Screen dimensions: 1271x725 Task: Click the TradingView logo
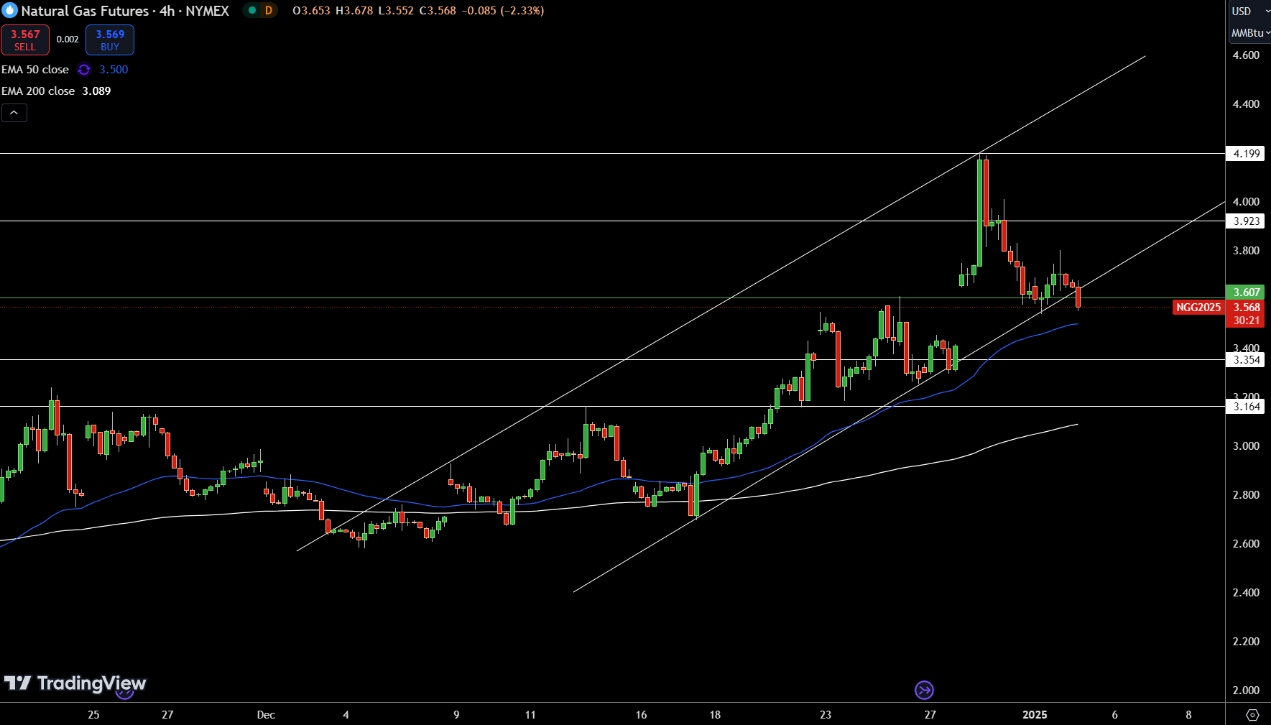tap(75, 684)
